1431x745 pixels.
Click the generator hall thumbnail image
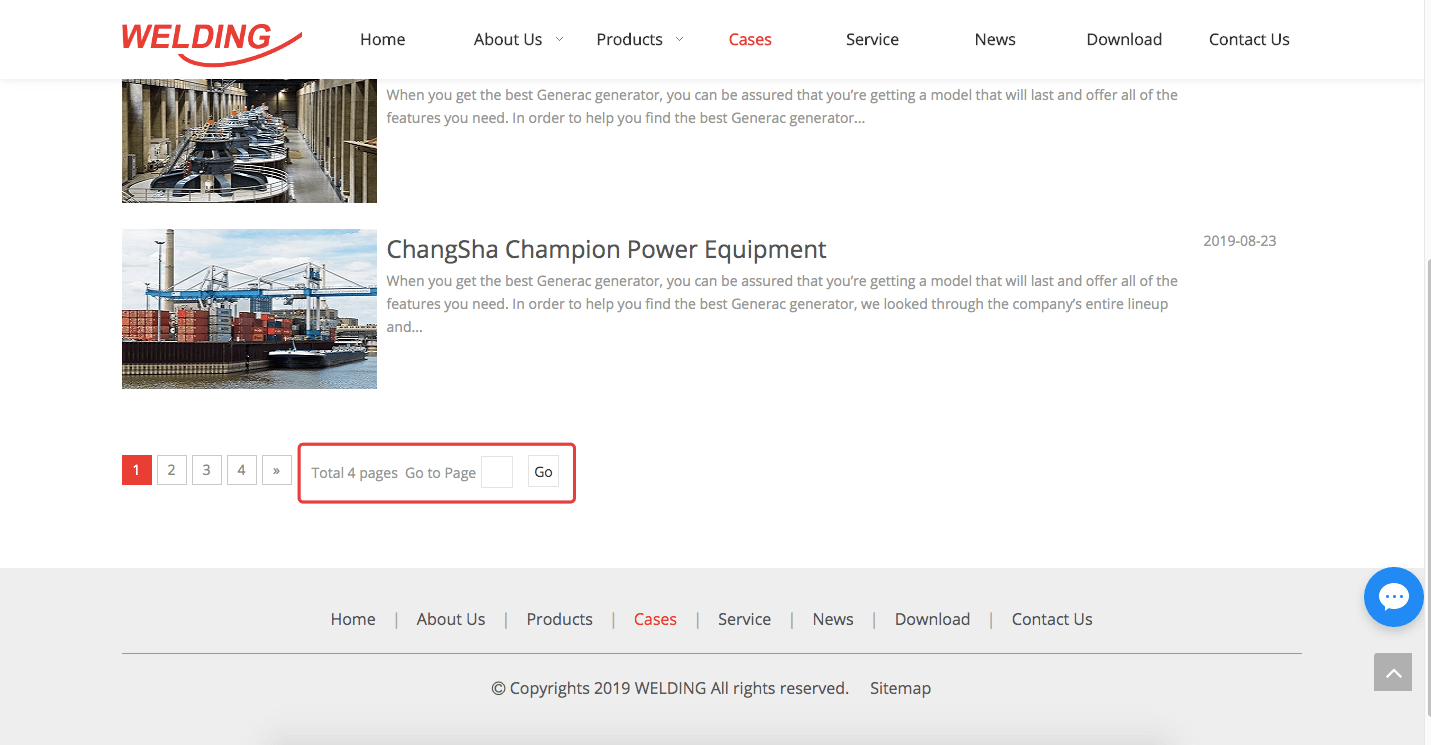click(249, 140)
